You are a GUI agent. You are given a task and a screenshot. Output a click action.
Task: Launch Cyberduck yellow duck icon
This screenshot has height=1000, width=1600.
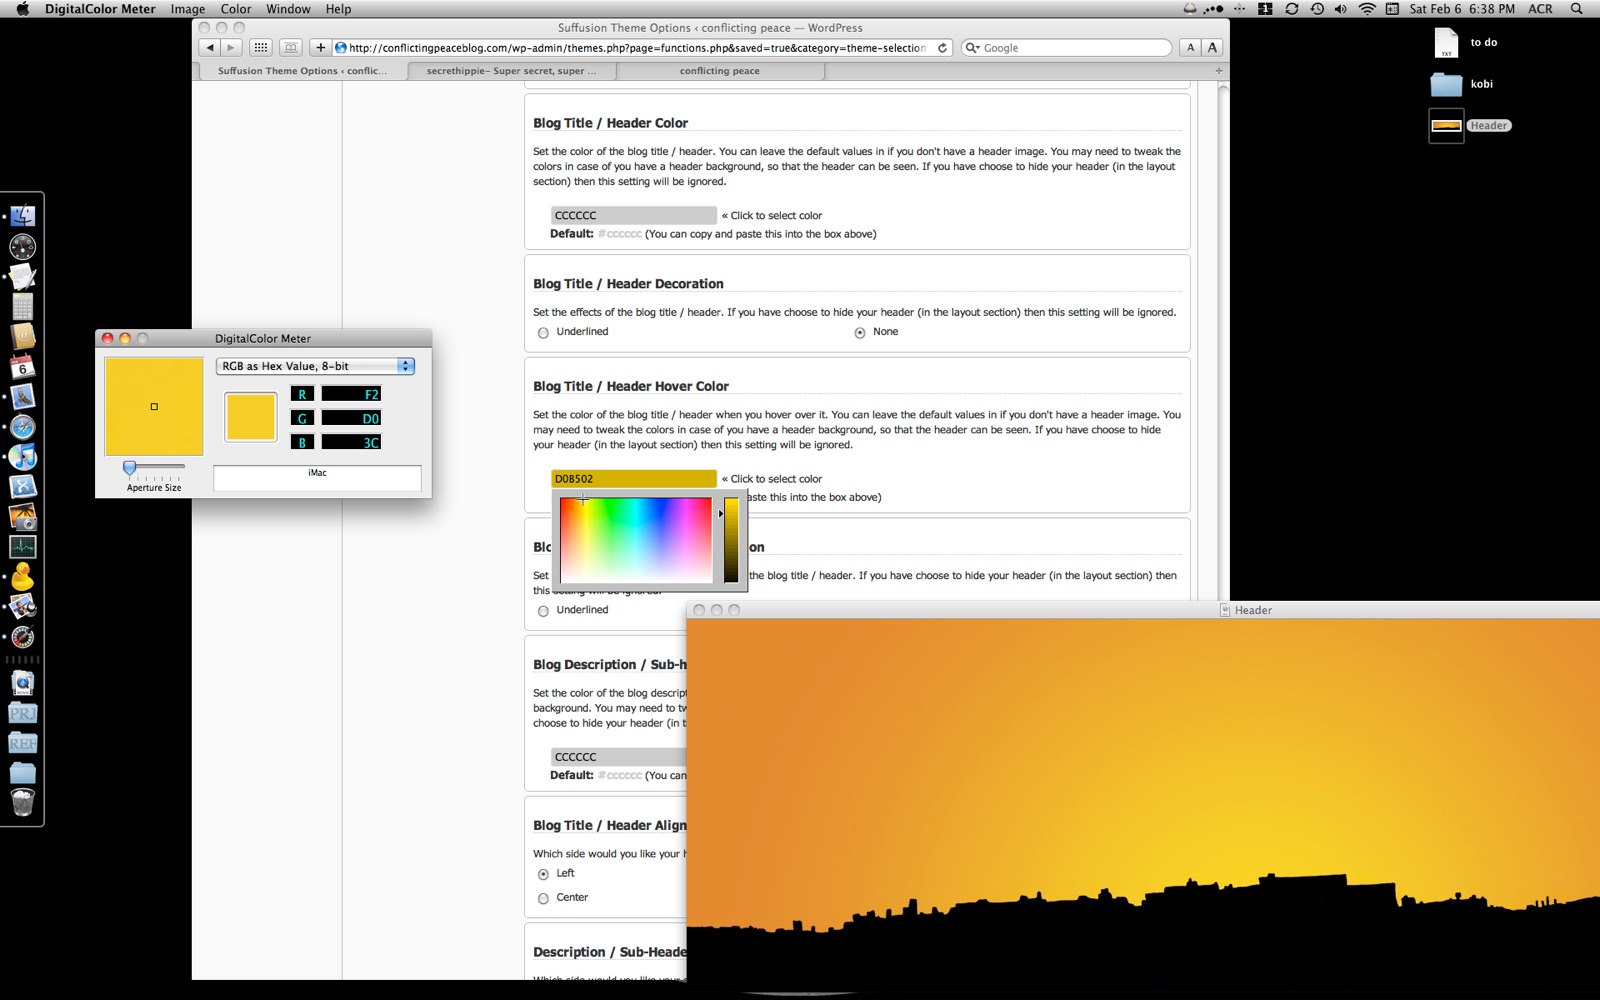point(22,577)
